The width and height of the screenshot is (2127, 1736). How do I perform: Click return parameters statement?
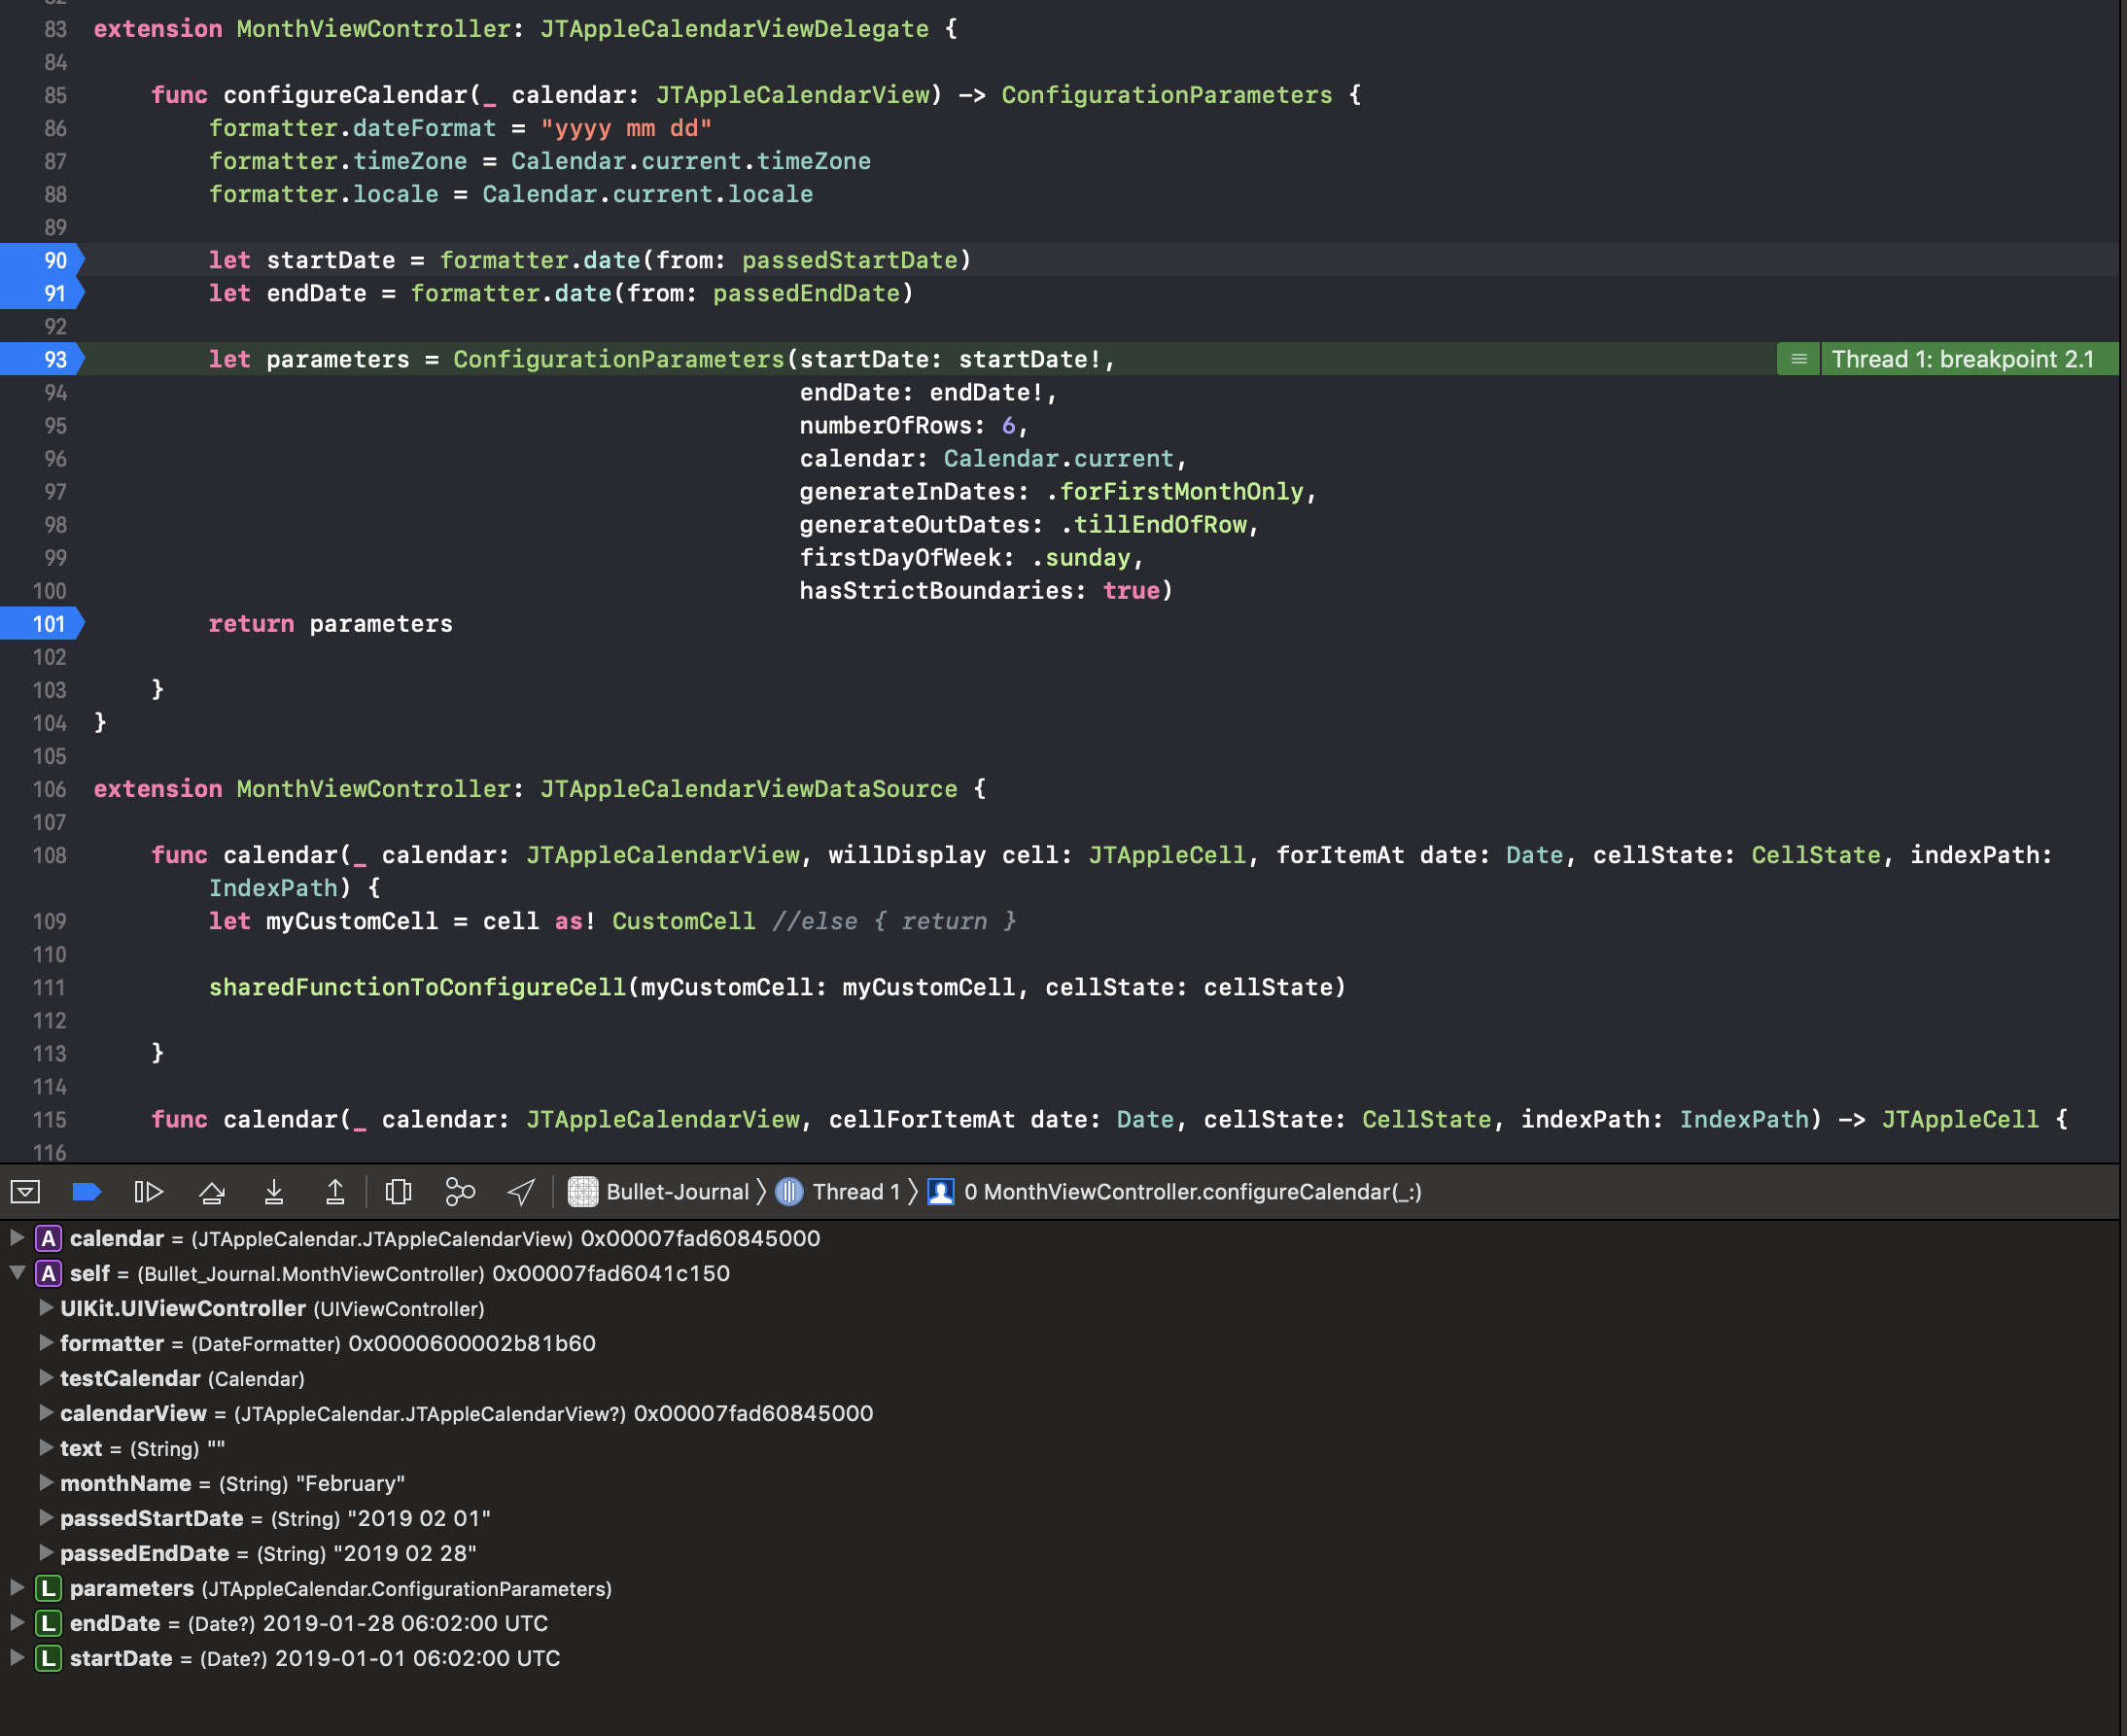click(330, 624)
